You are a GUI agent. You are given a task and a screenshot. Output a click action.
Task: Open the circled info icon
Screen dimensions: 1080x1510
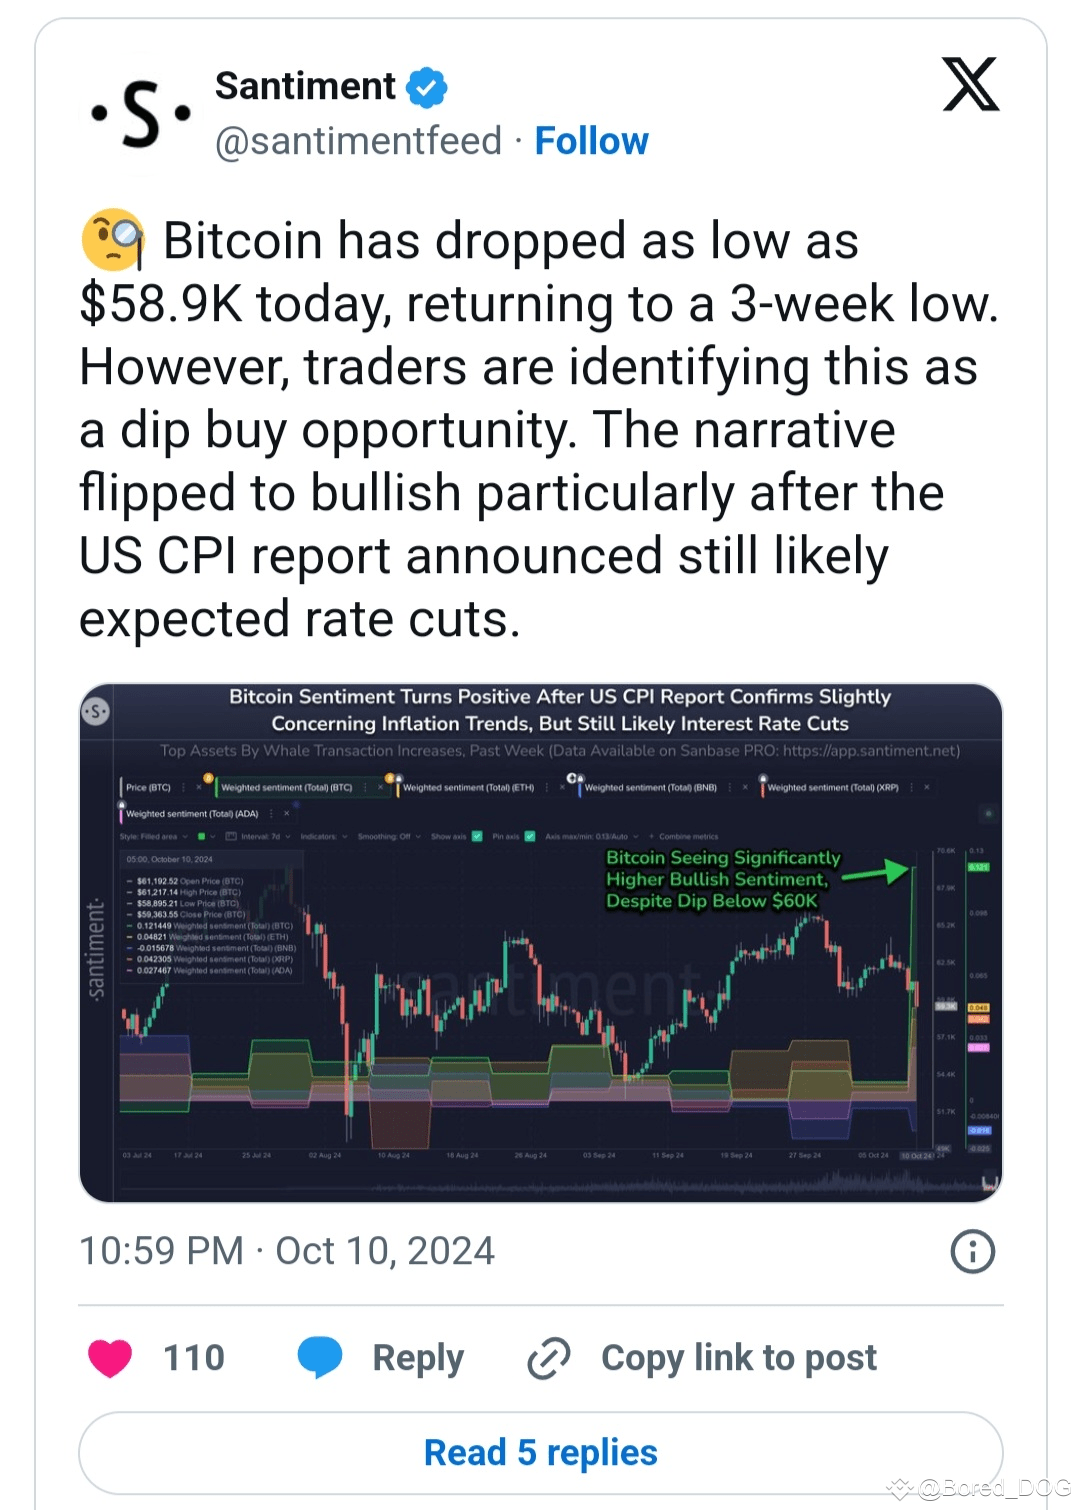(973, 1251)
